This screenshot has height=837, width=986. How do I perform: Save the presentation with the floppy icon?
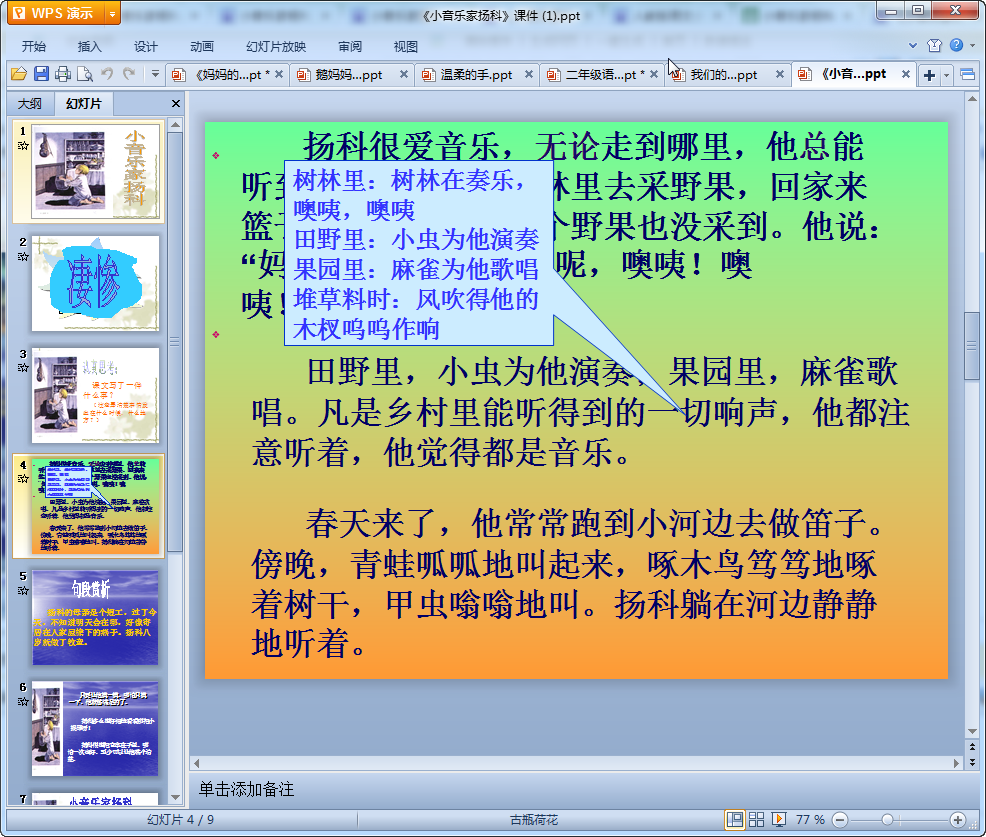42,74
